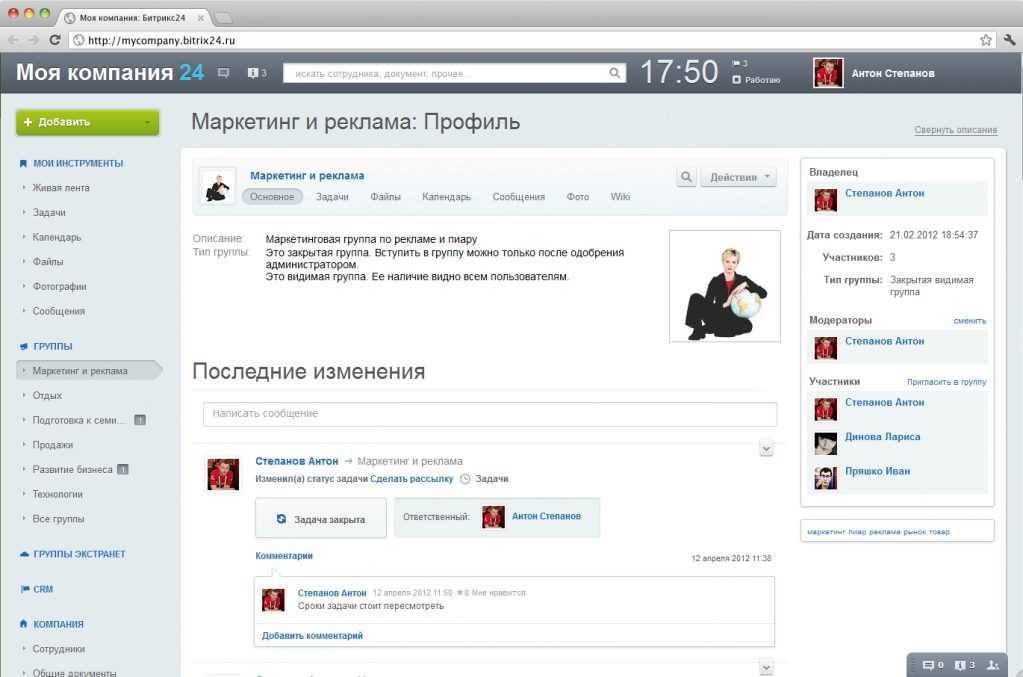This screenshot has width=1023, height=677.
Task: Open the "Действия" dropdown menu
Action: pyautogui.click(x=738, y=176)
